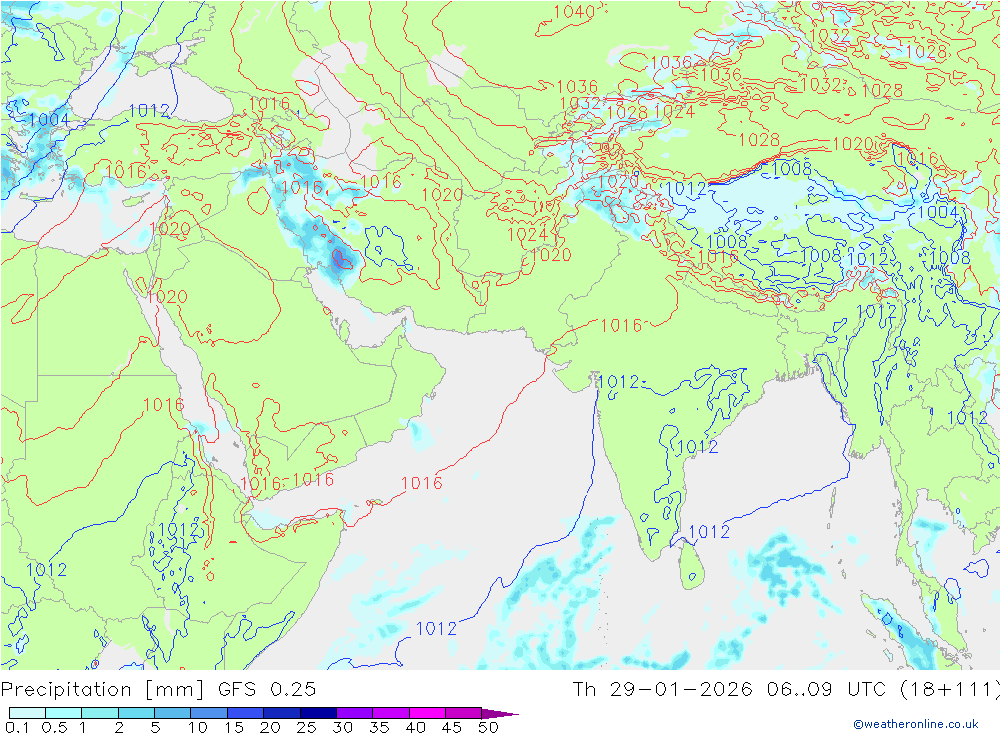Click the "Precipitation [mm]" title text

click(102, 690)
